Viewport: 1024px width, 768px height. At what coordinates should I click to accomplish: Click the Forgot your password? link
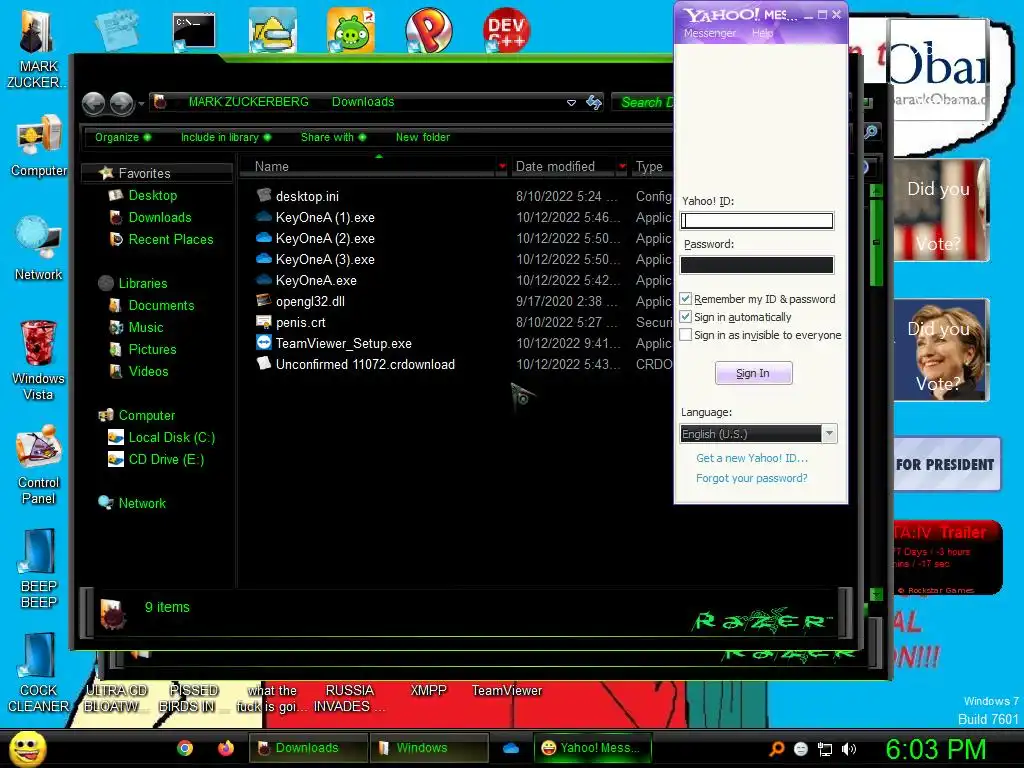coord(752,478)
